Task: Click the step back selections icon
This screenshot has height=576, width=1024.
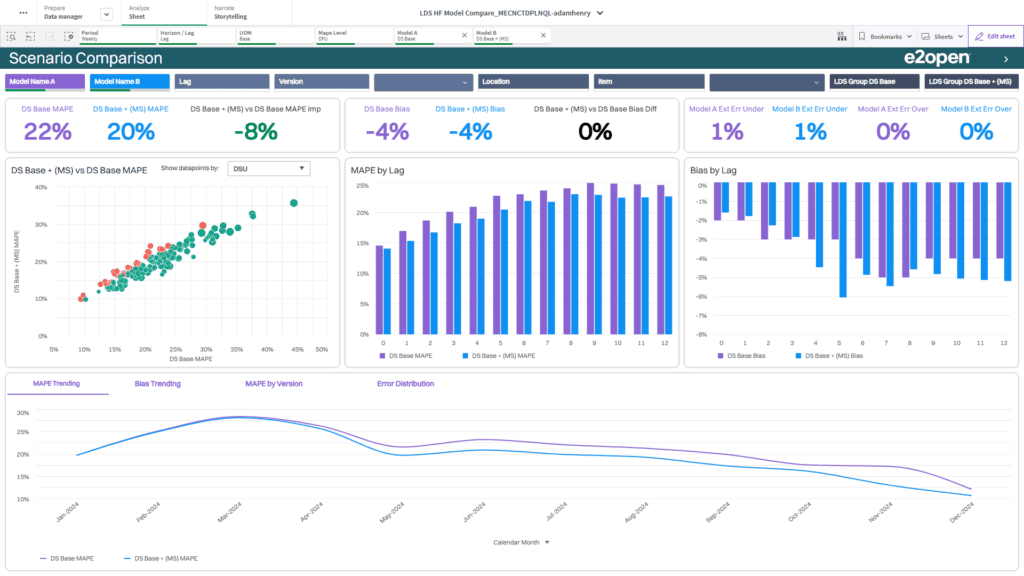Action: click(x=31, y=35)
